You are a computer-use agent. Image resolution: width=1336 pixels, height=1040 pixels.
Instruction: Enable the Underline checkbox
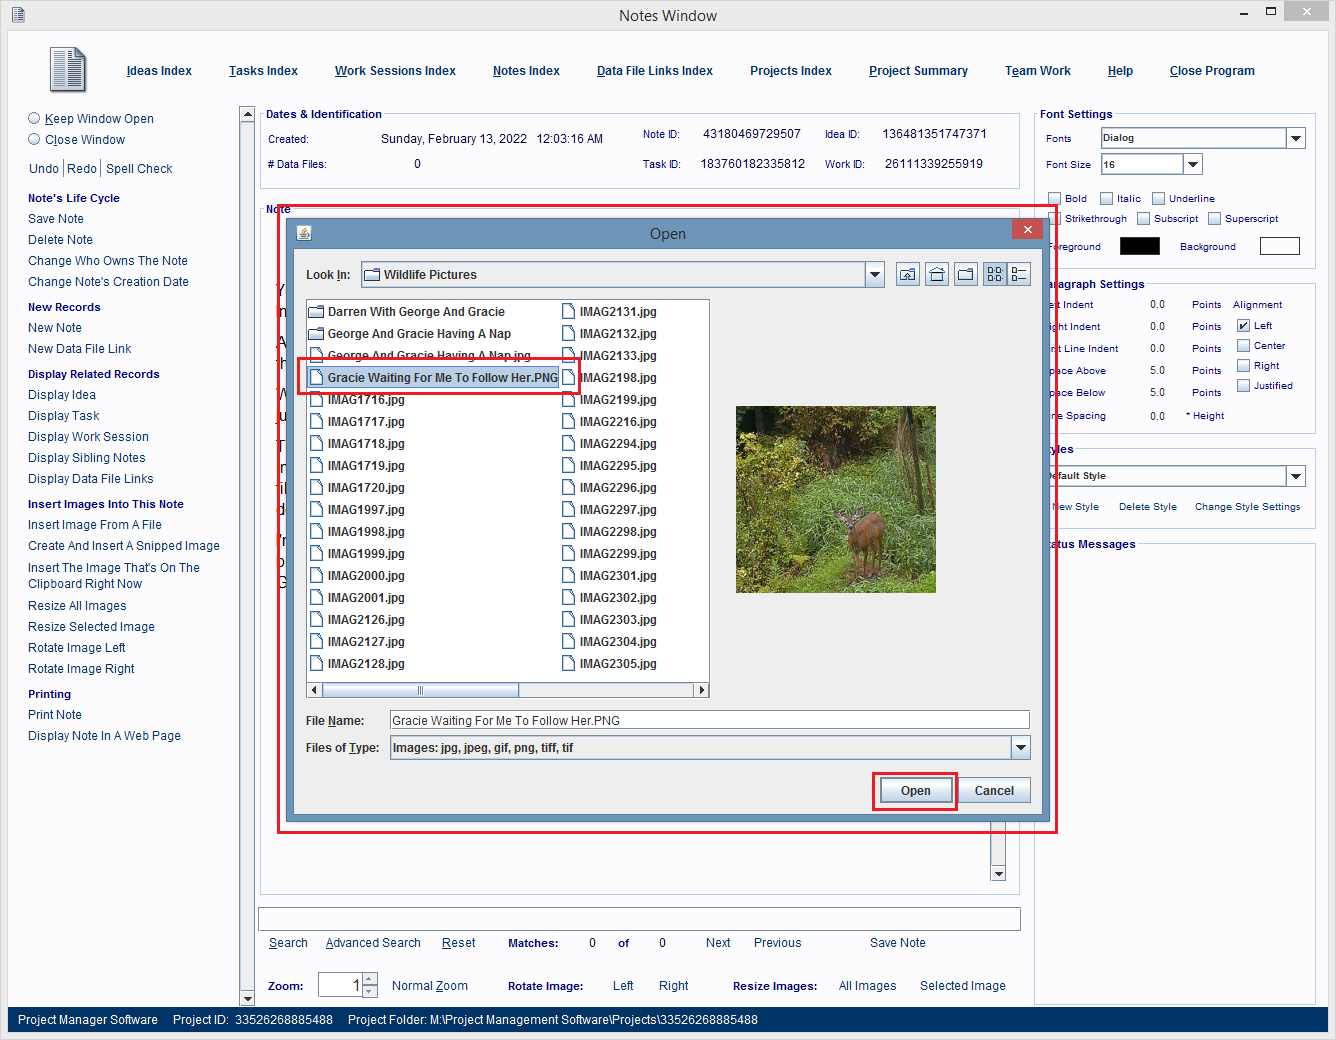pos(1158,198)
